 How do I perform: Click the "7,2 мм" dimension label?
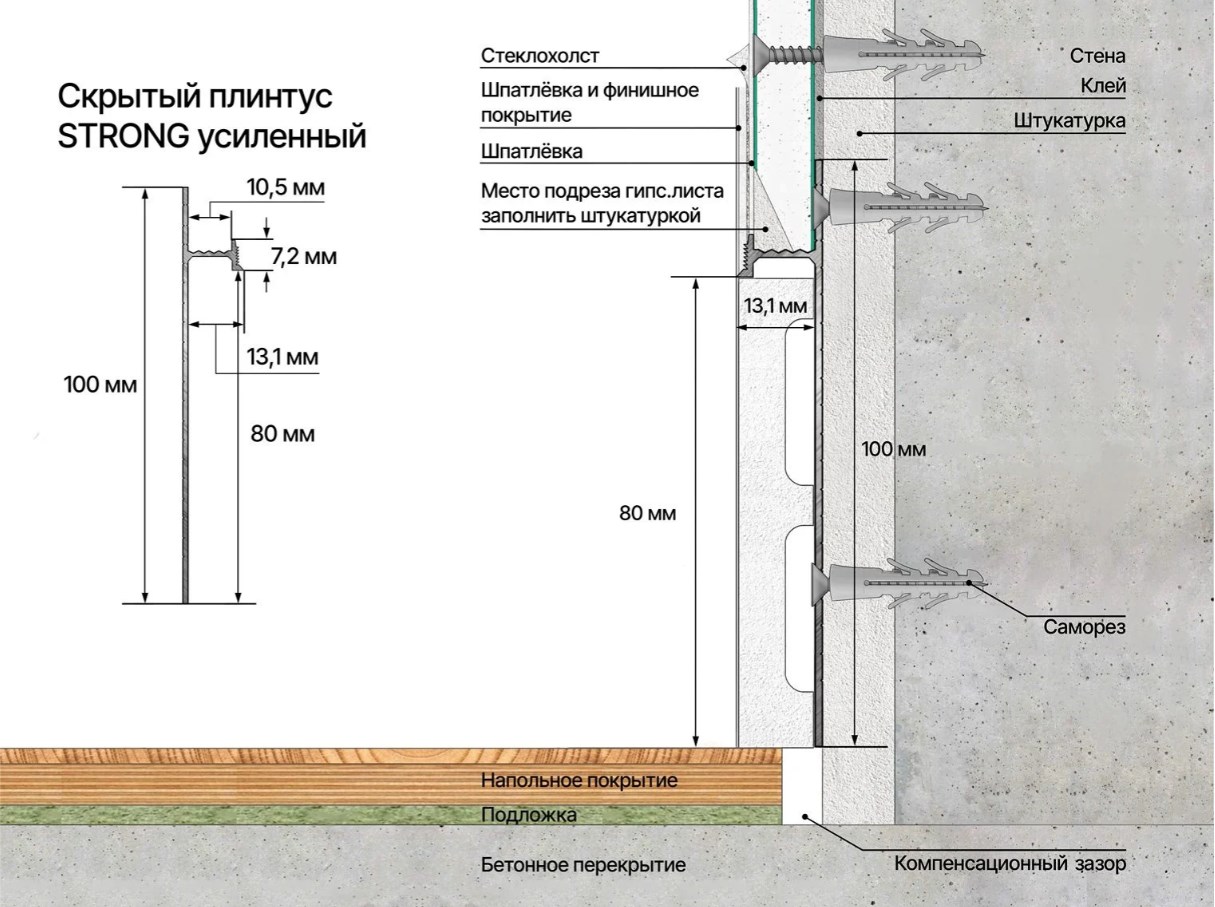point(304,257)
